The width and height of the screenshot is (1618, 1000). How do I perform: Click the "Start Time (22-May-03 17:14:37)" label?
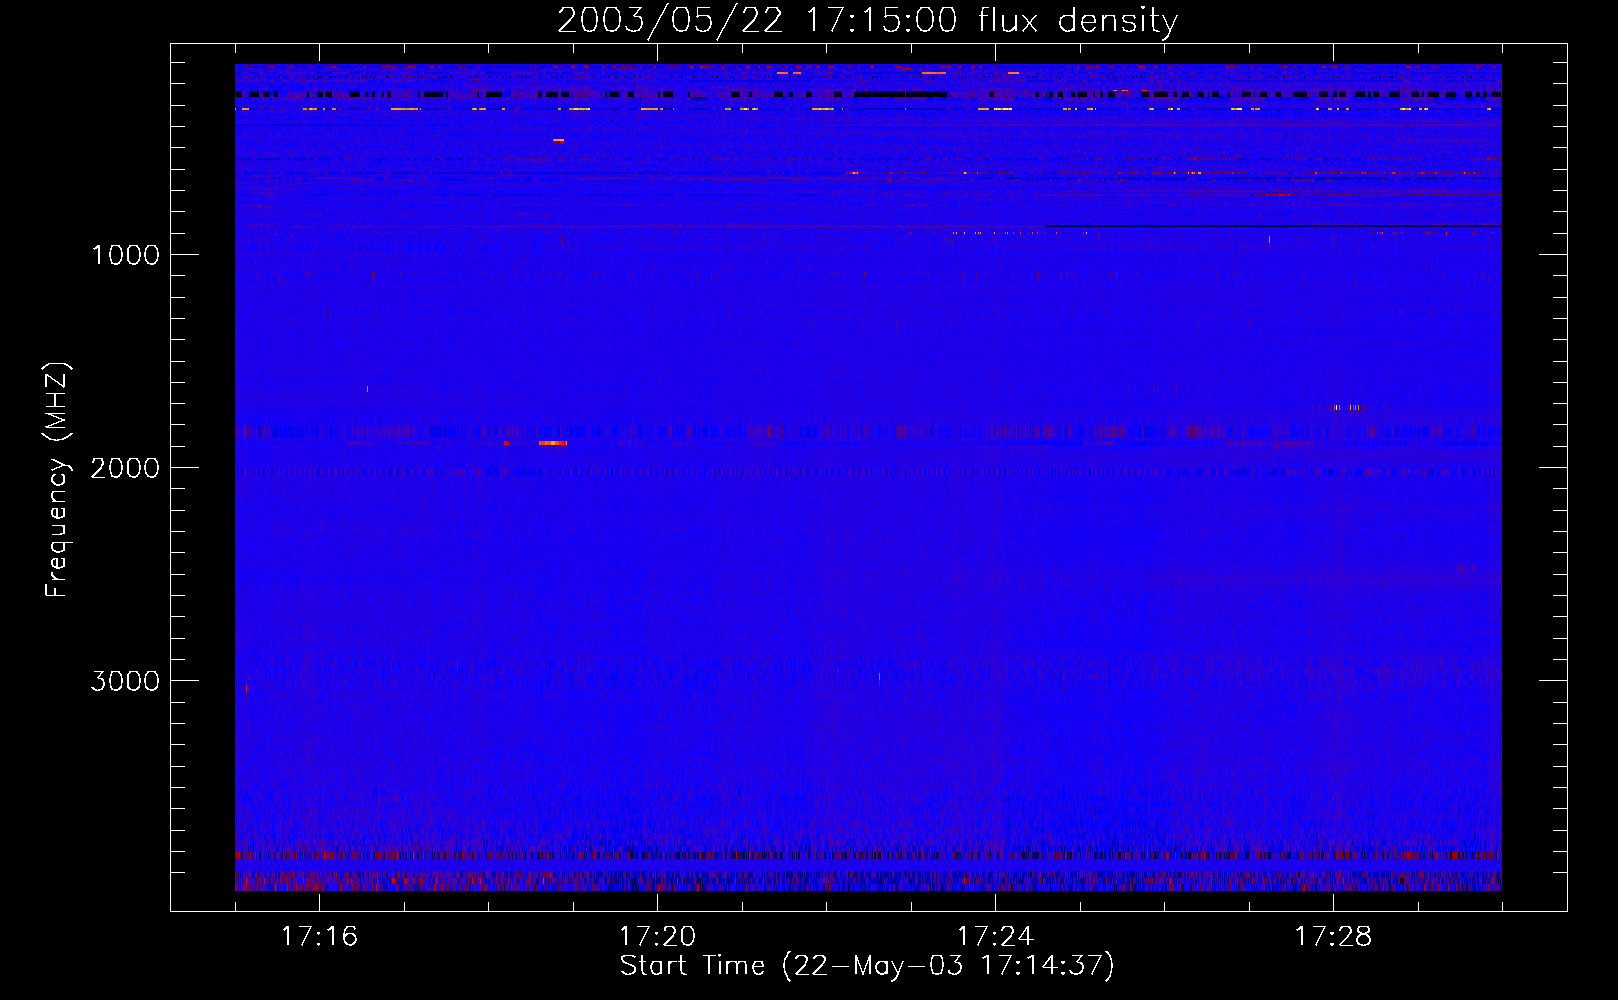click(x=867, y=966)
